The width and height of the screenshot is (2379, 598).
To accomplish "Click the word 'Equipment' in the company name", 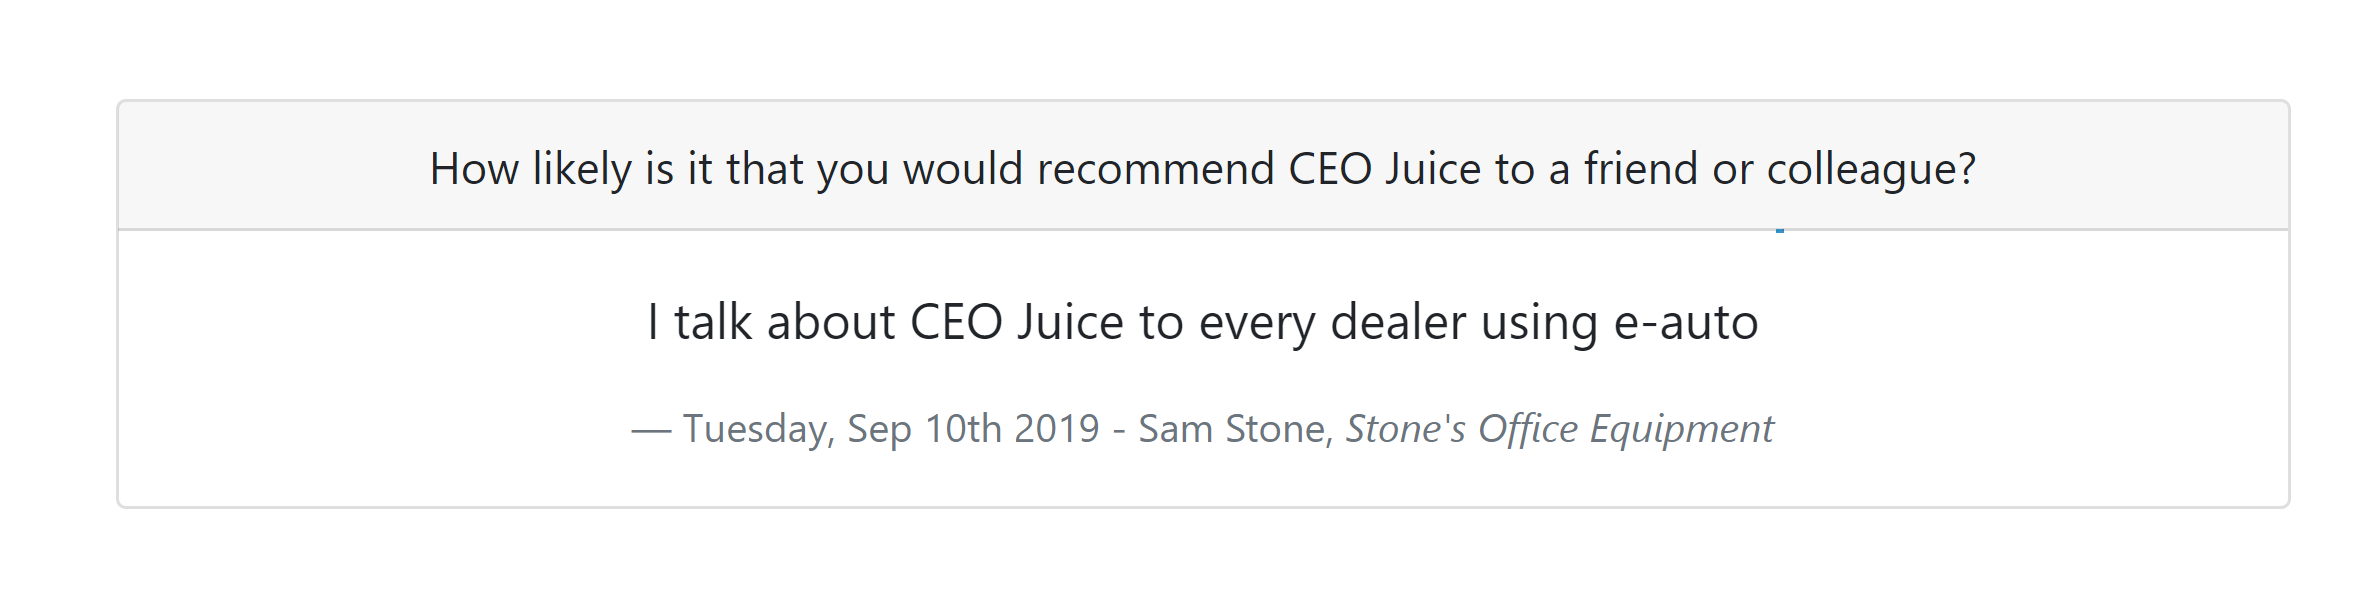I will (1682, 429).
